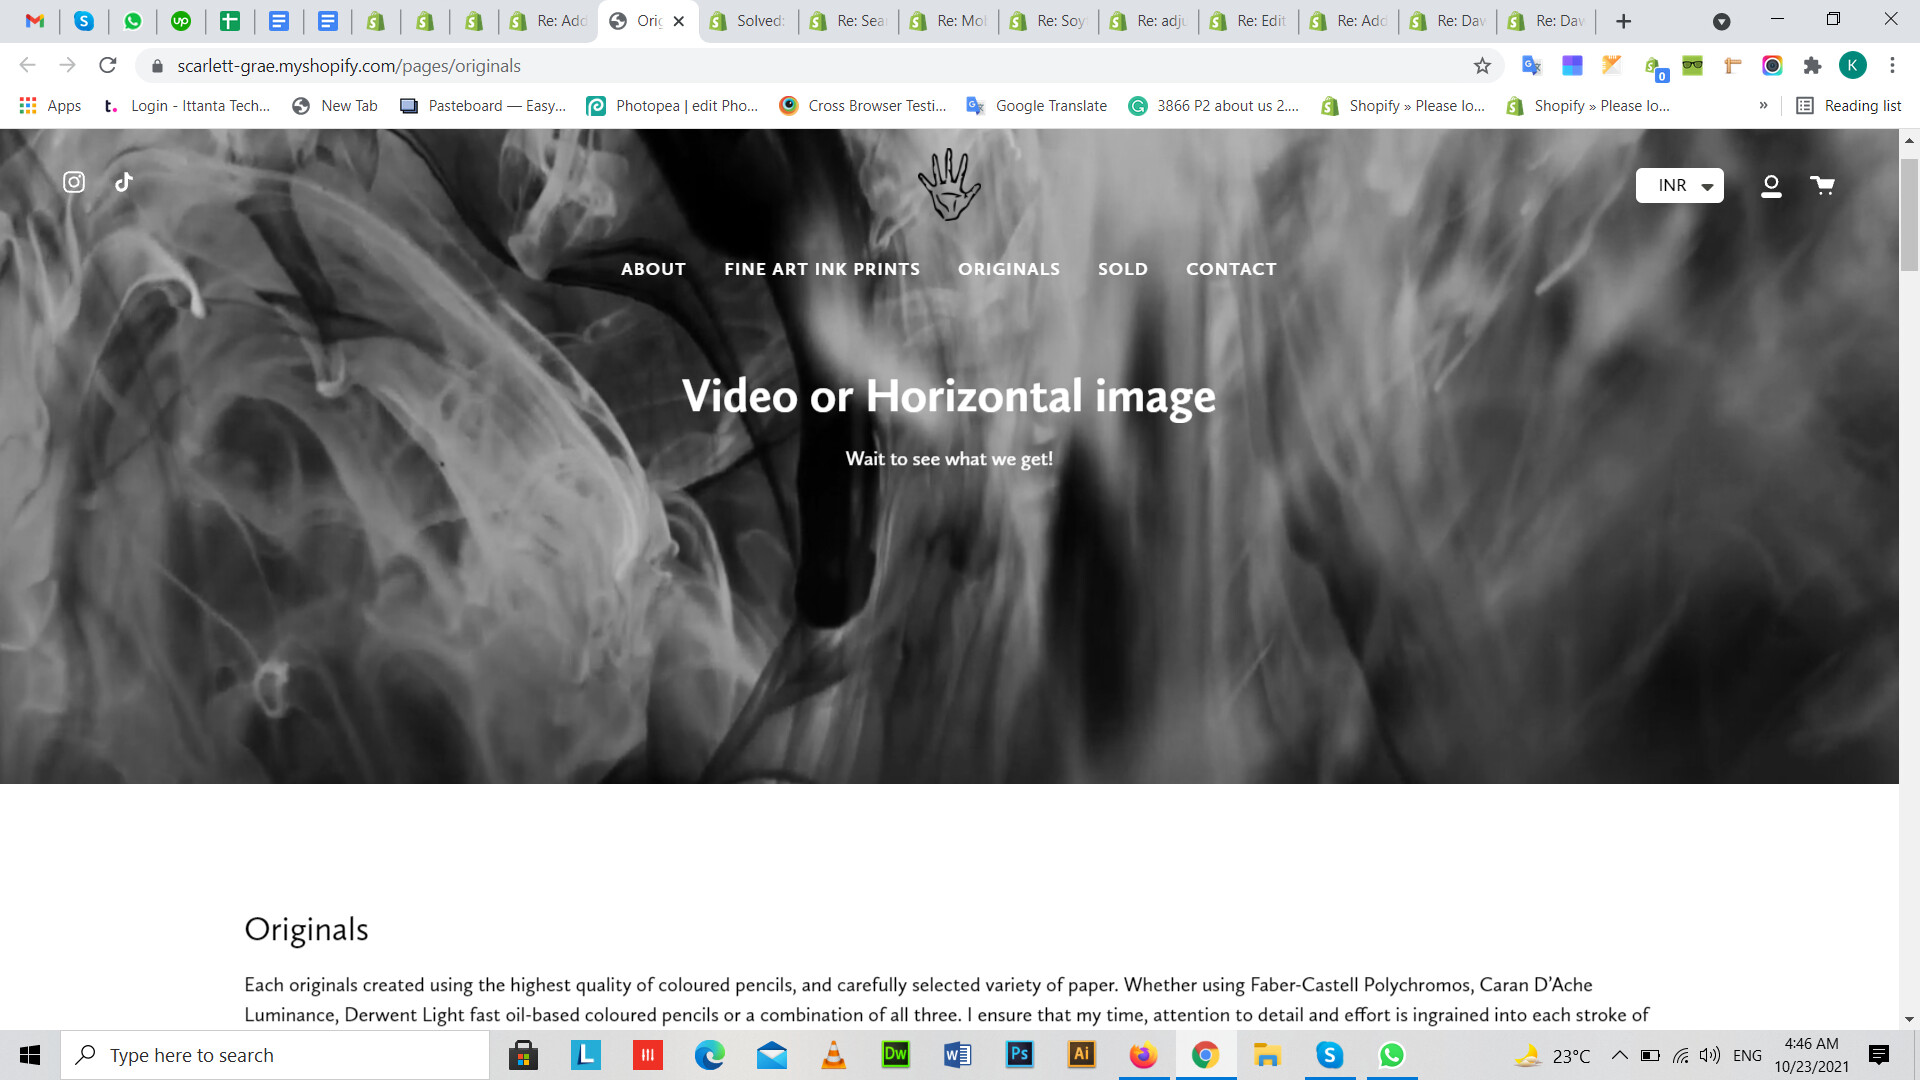Click the page vertical scrollbar thumb
The image size is (1920, 1080).
coord(1909,215)
